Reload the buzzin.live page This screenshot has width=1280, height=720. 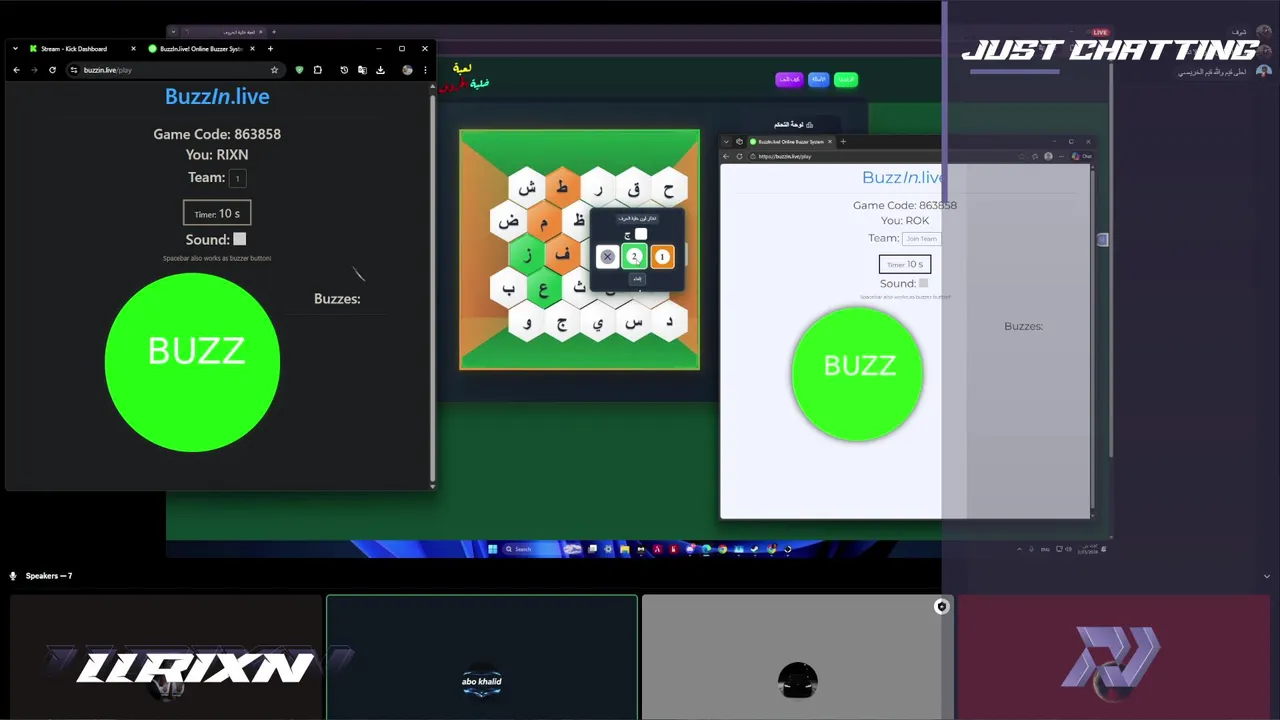pos(52,70)
